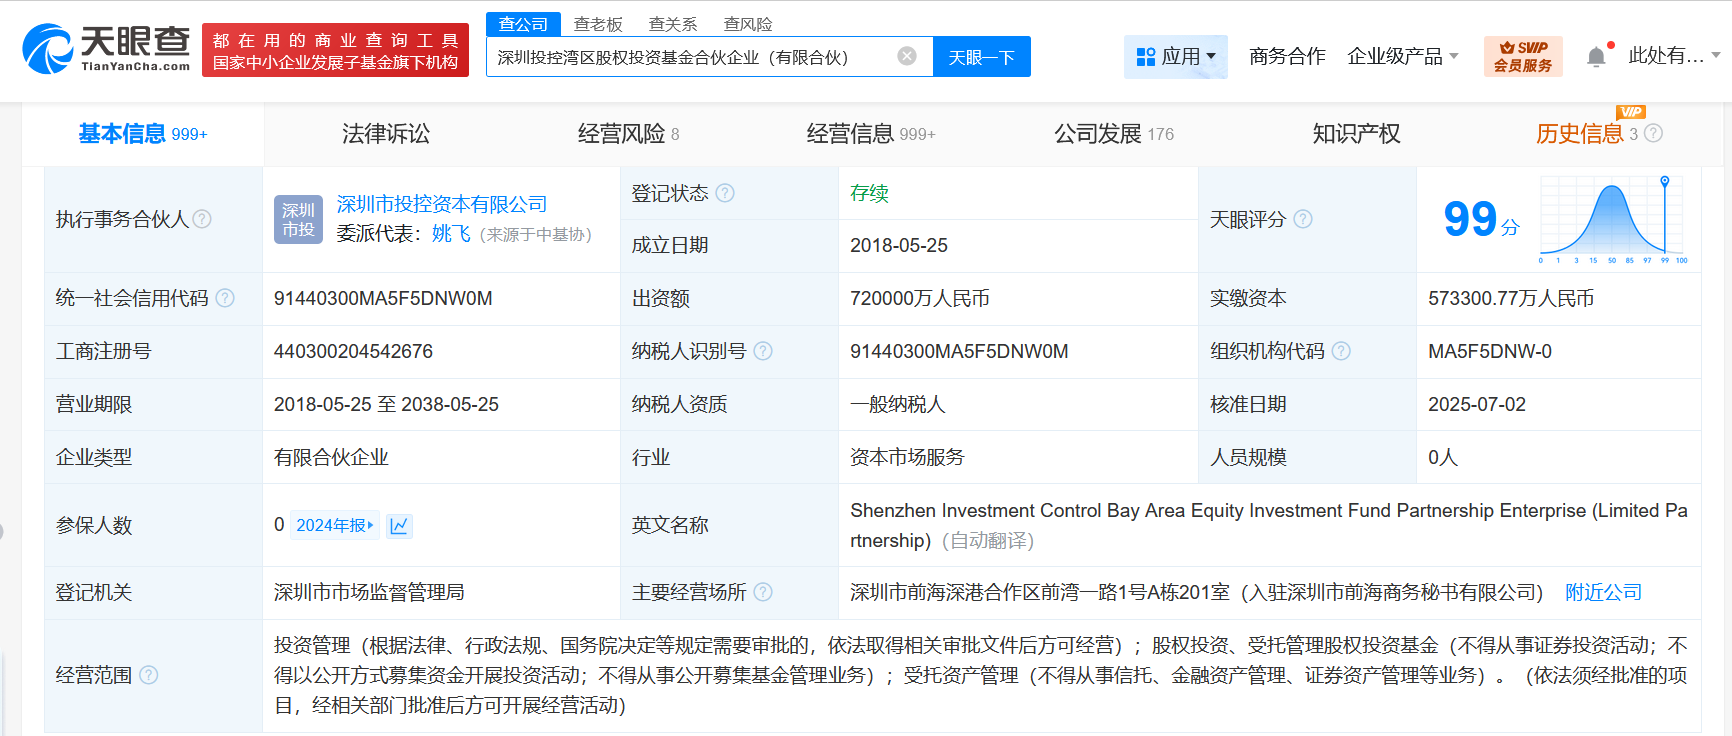Click the 天眼评分 score distribution chart

click(x=1613, y=219)
